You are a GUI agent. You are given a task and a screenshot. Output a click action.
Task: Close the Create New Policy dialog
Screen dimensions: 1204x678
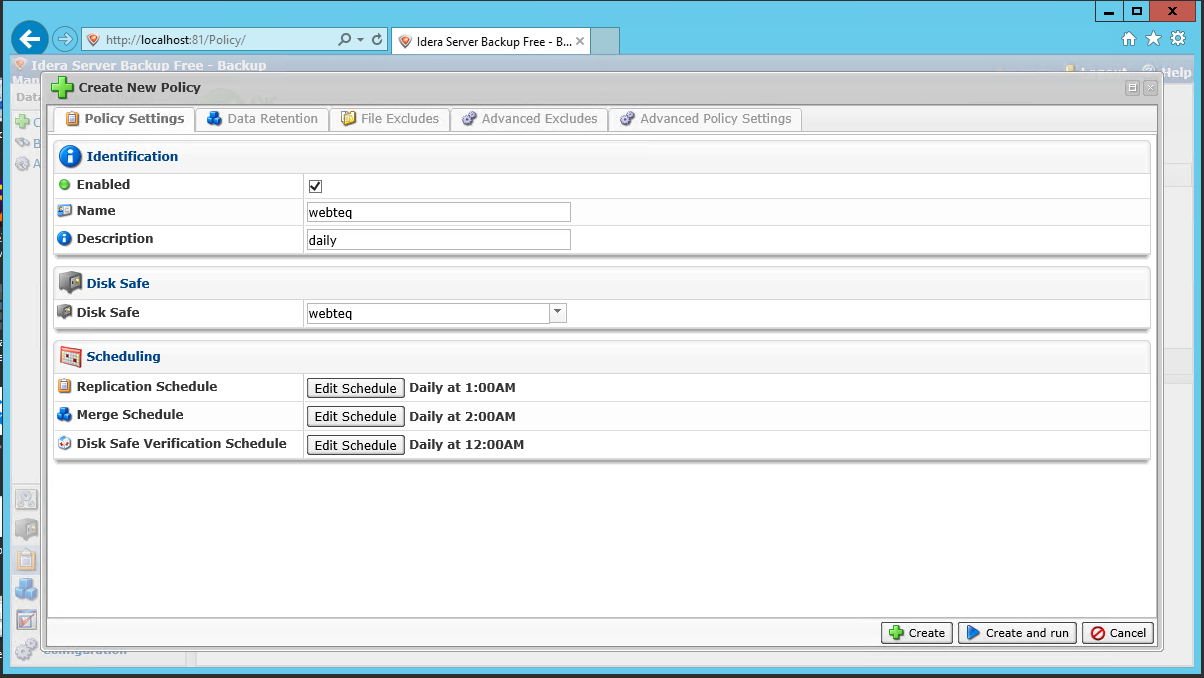click(x=1150, y=88)
